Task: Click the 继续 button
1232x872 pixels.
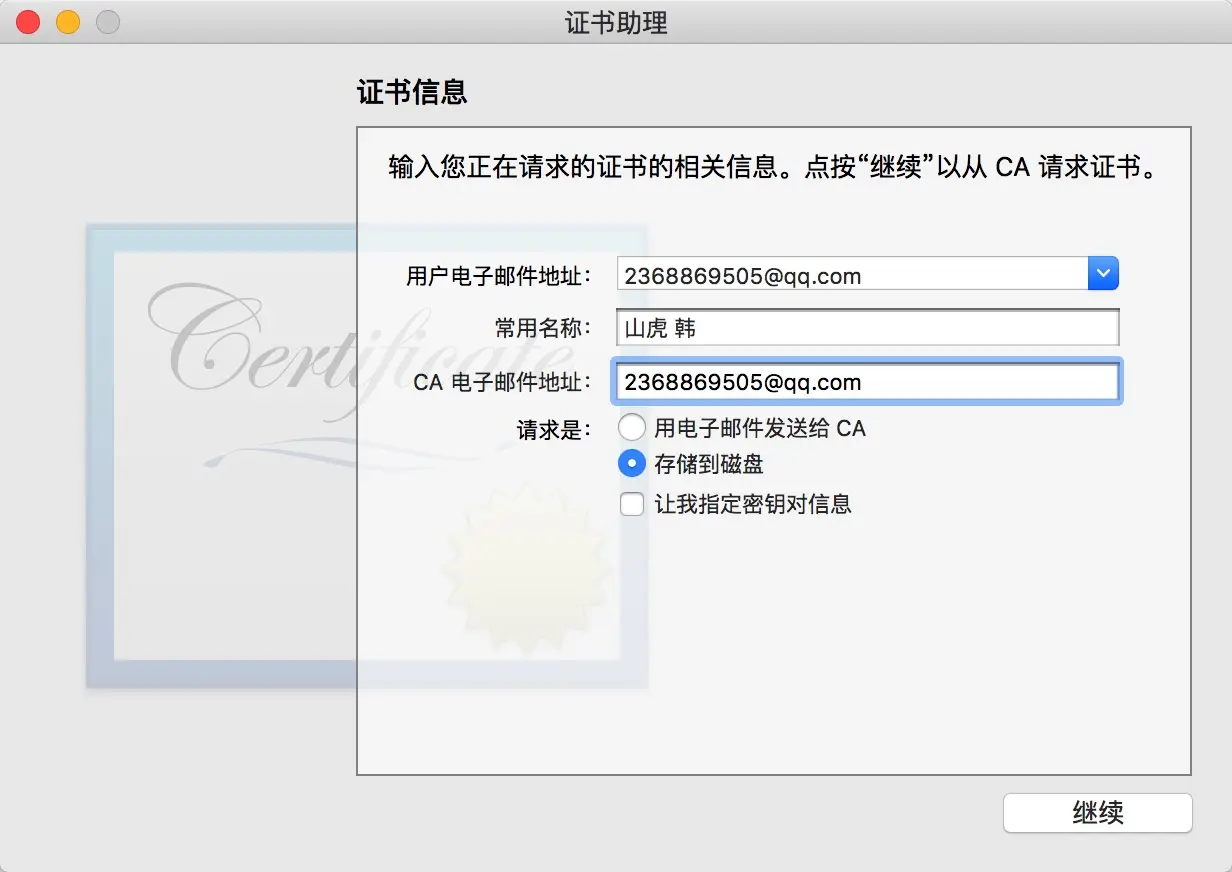Action: click(x=1098, y=813)
